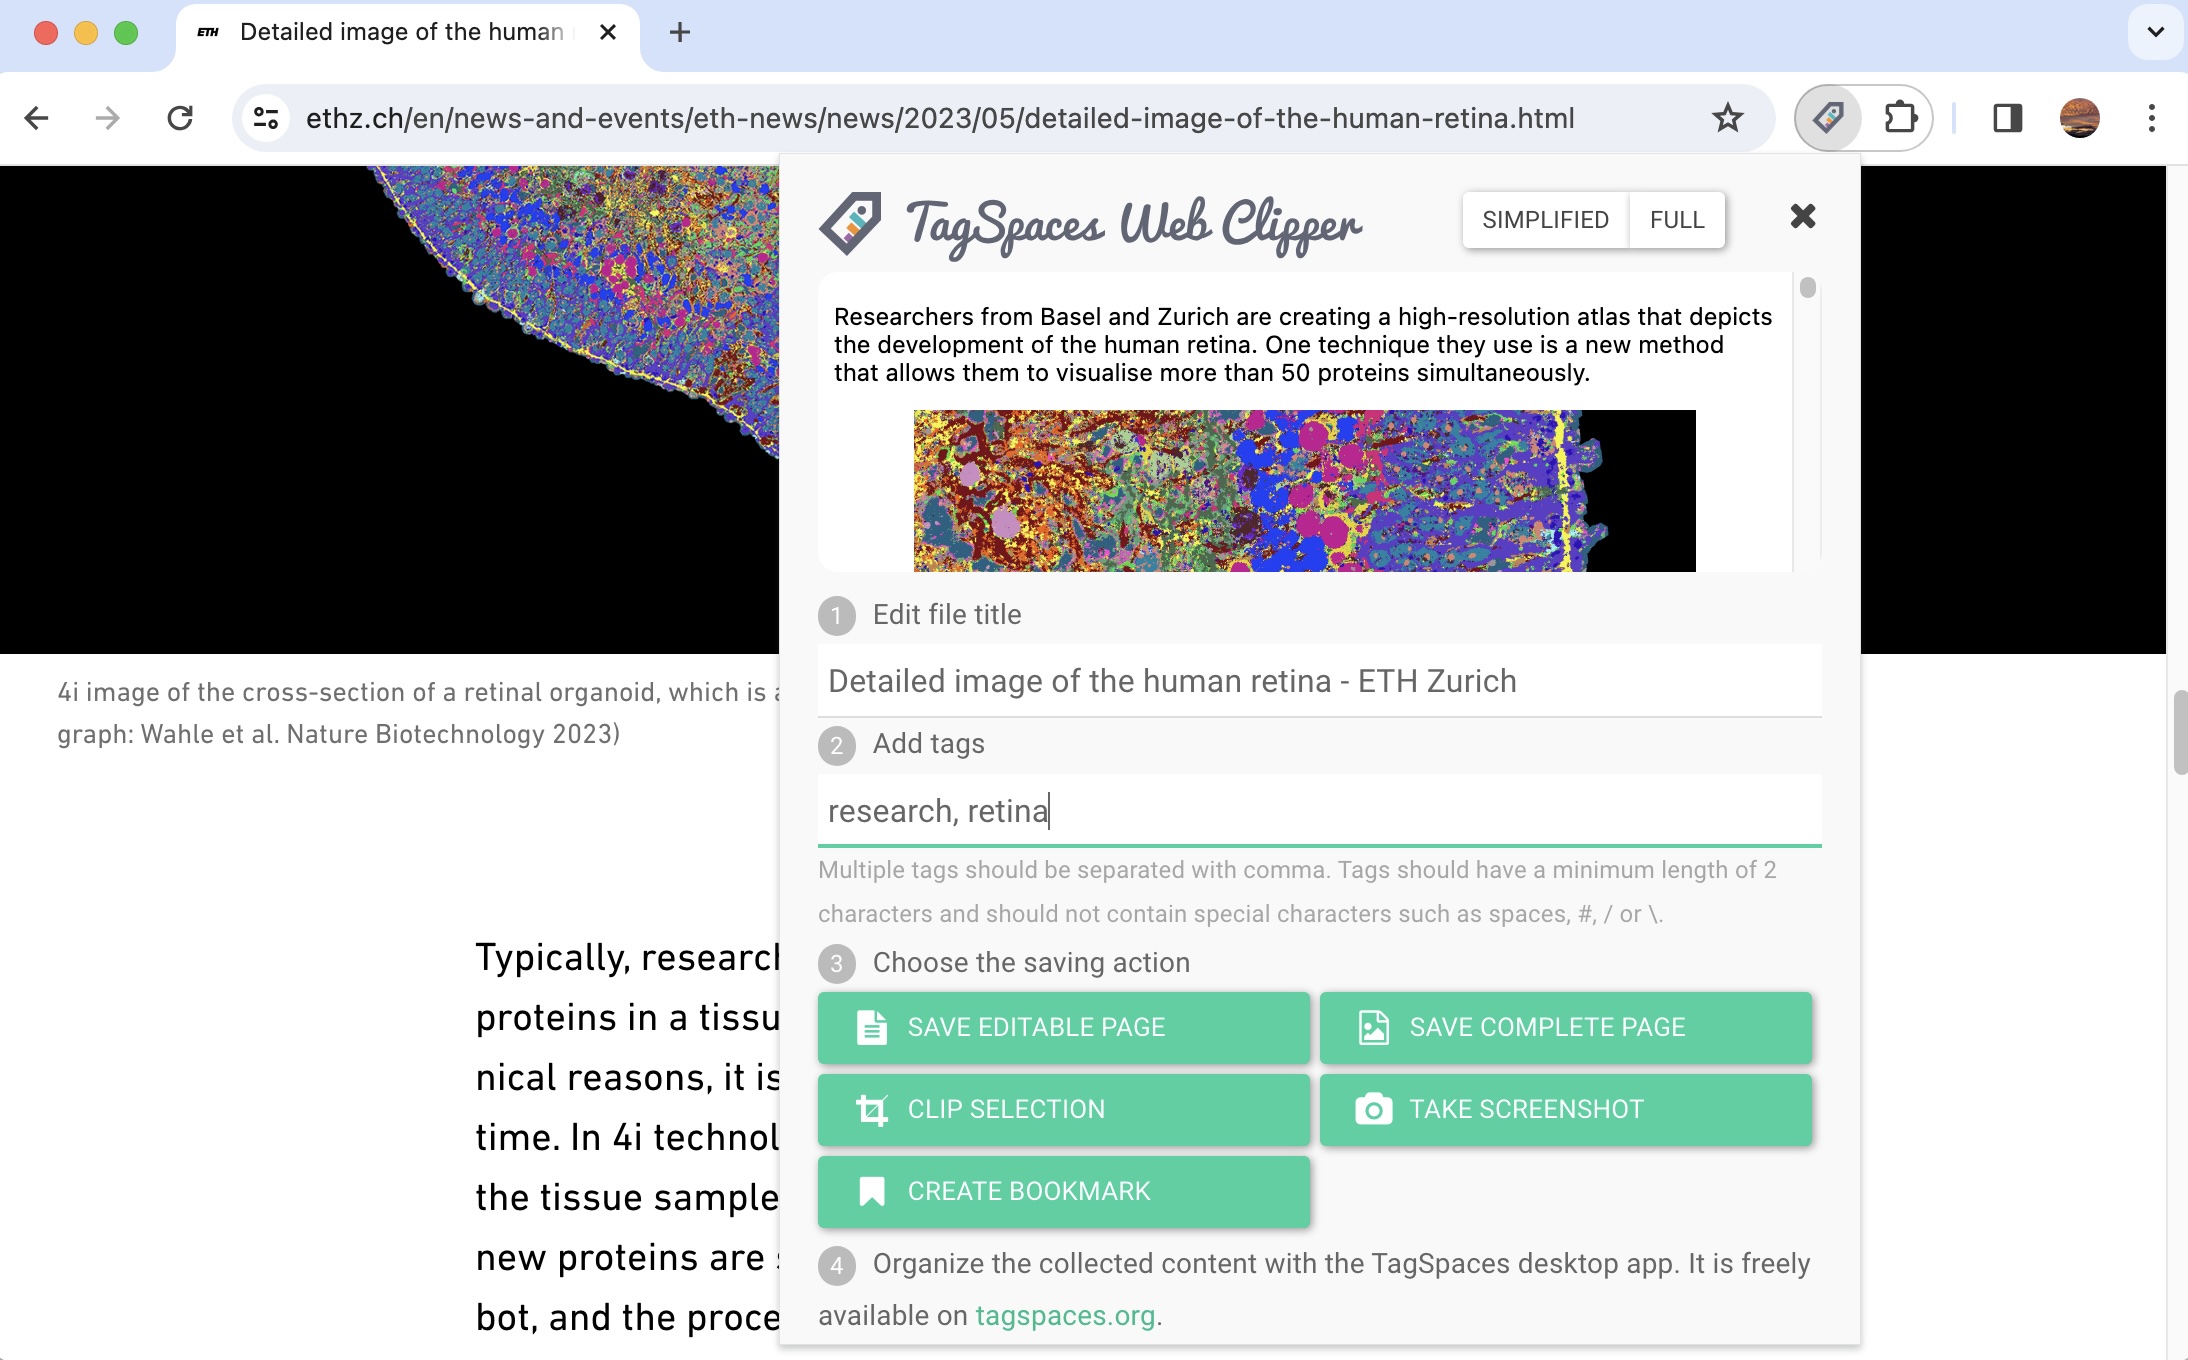Expand the tab search dropdown arrow
2188x1360 pixels.
(2155, 32)
